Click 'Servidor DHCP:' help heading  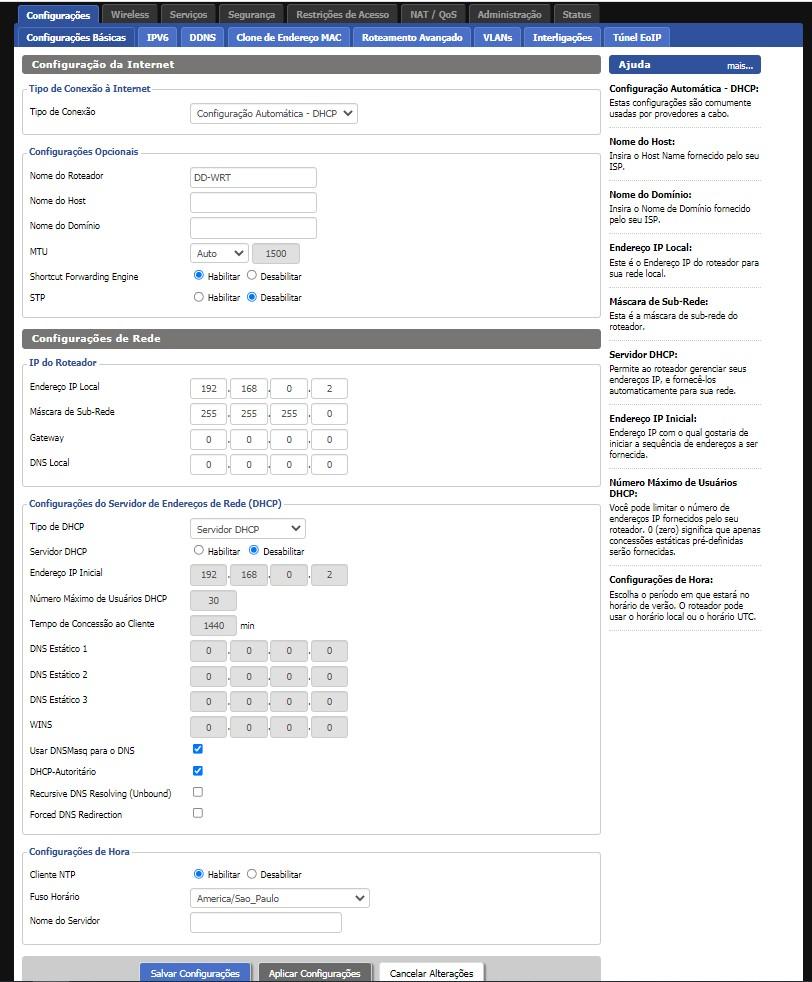click(x=643, y=354)
